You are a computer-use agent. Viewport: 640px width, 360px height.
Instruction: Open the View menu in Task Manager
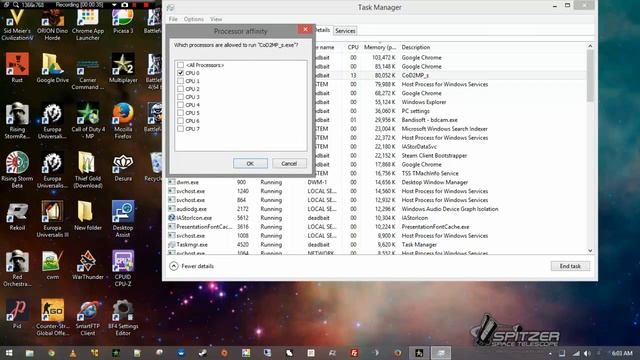(216, 19)
